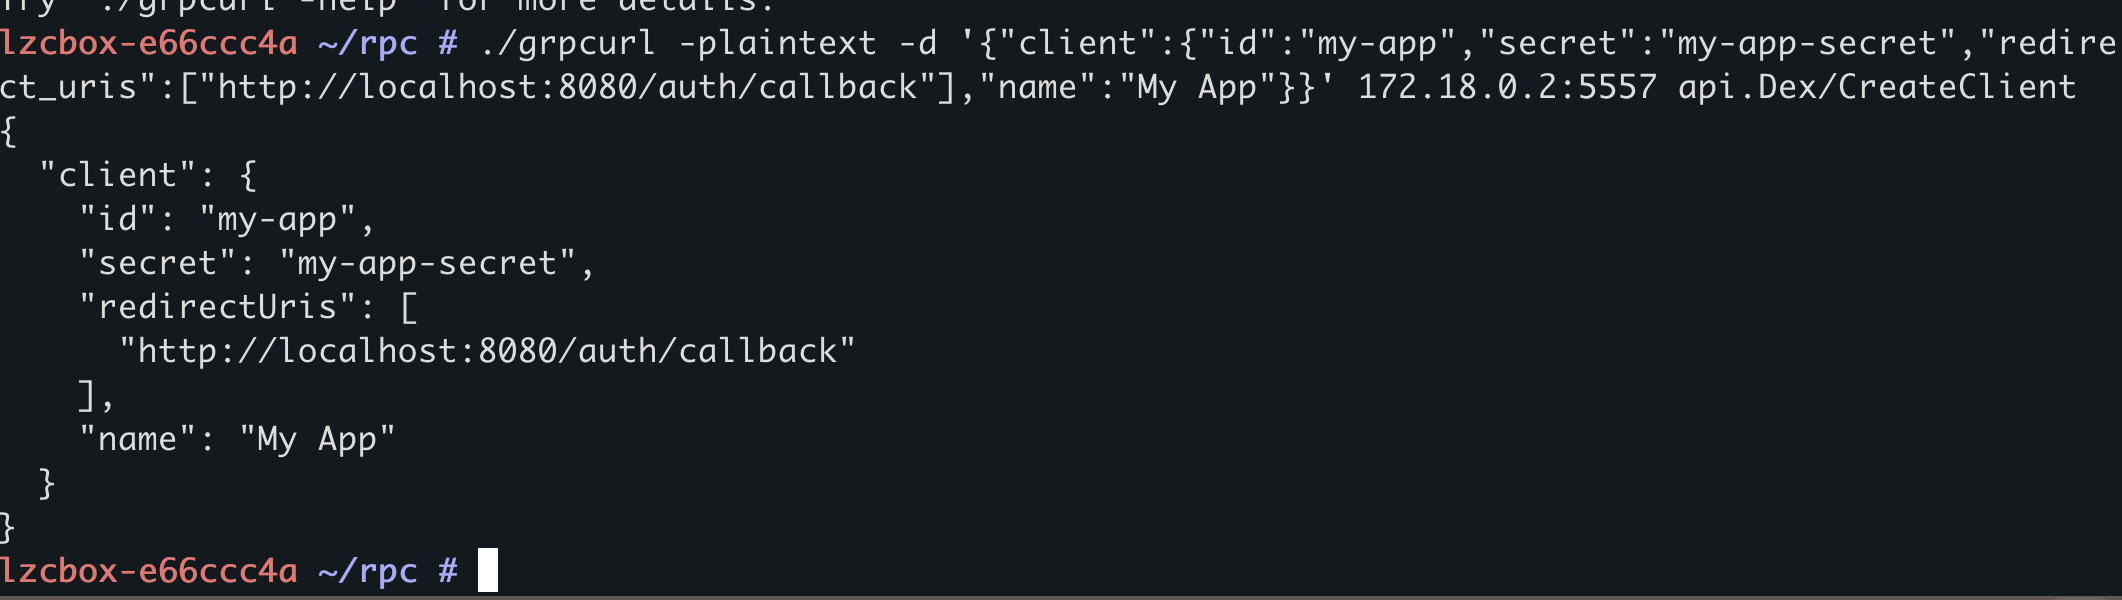Click the ./grpcurl command name
2122x600 pixels.
point(567,43)
